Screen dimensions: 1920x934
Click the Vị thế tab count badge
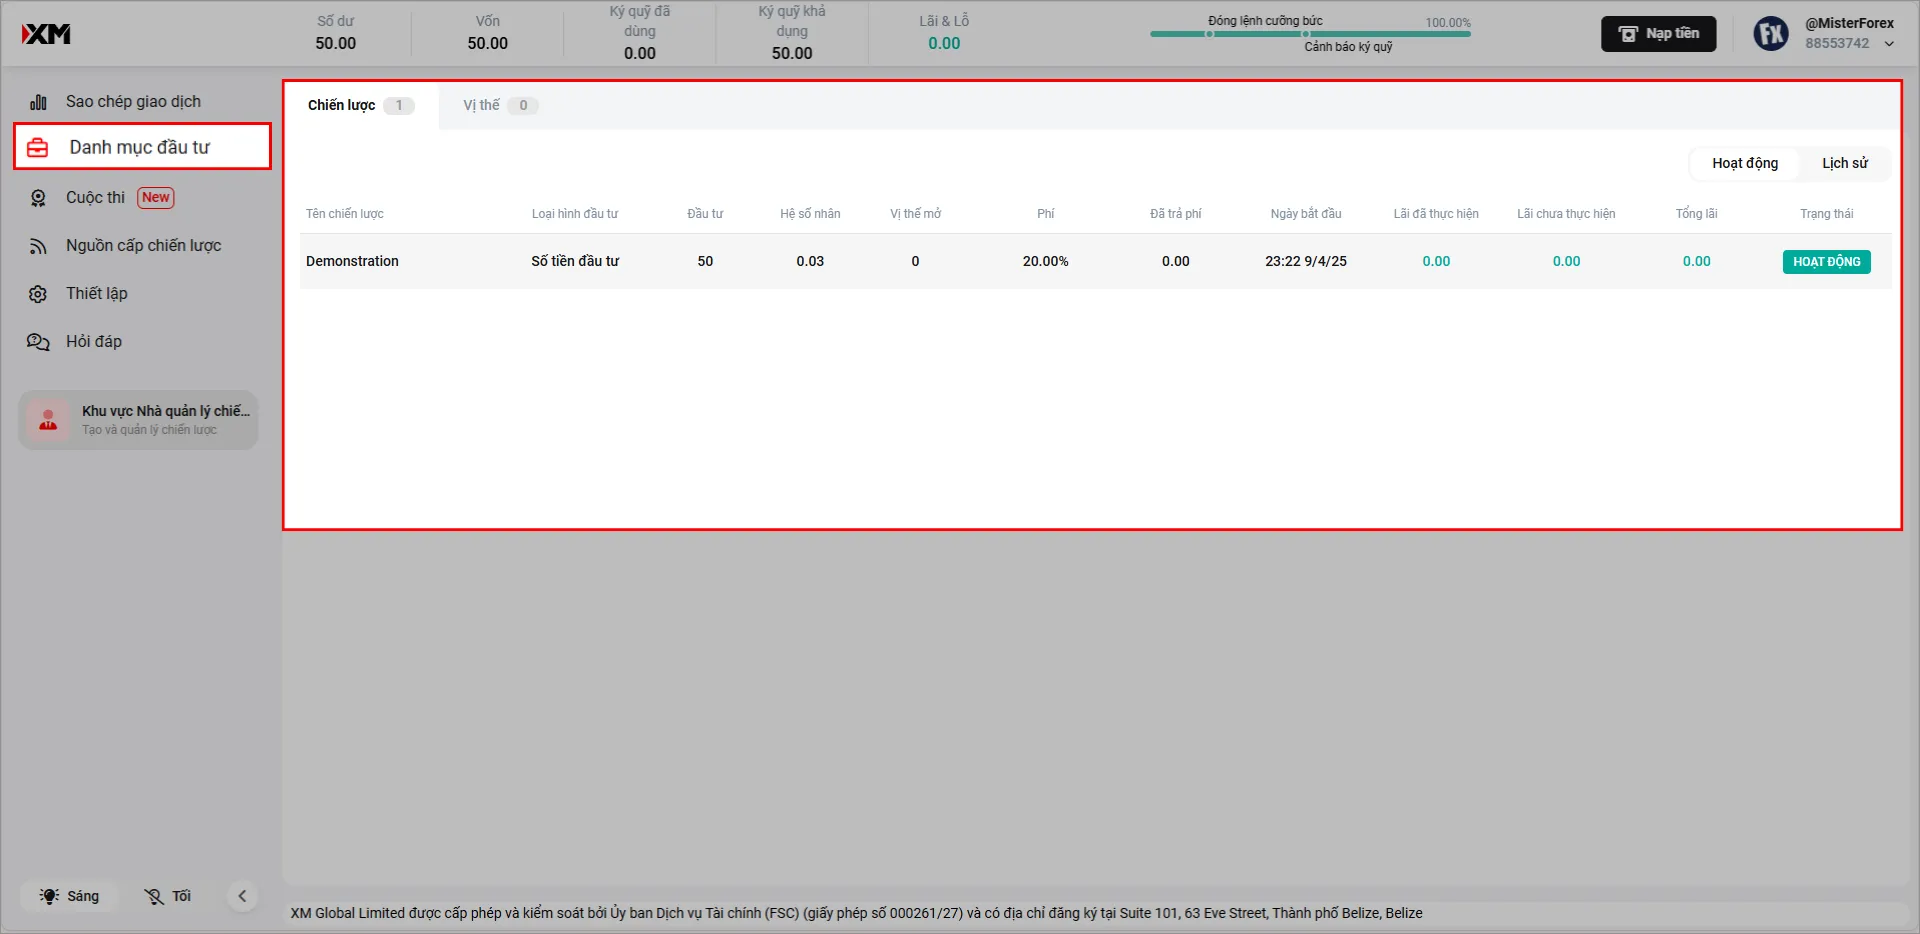523,106
